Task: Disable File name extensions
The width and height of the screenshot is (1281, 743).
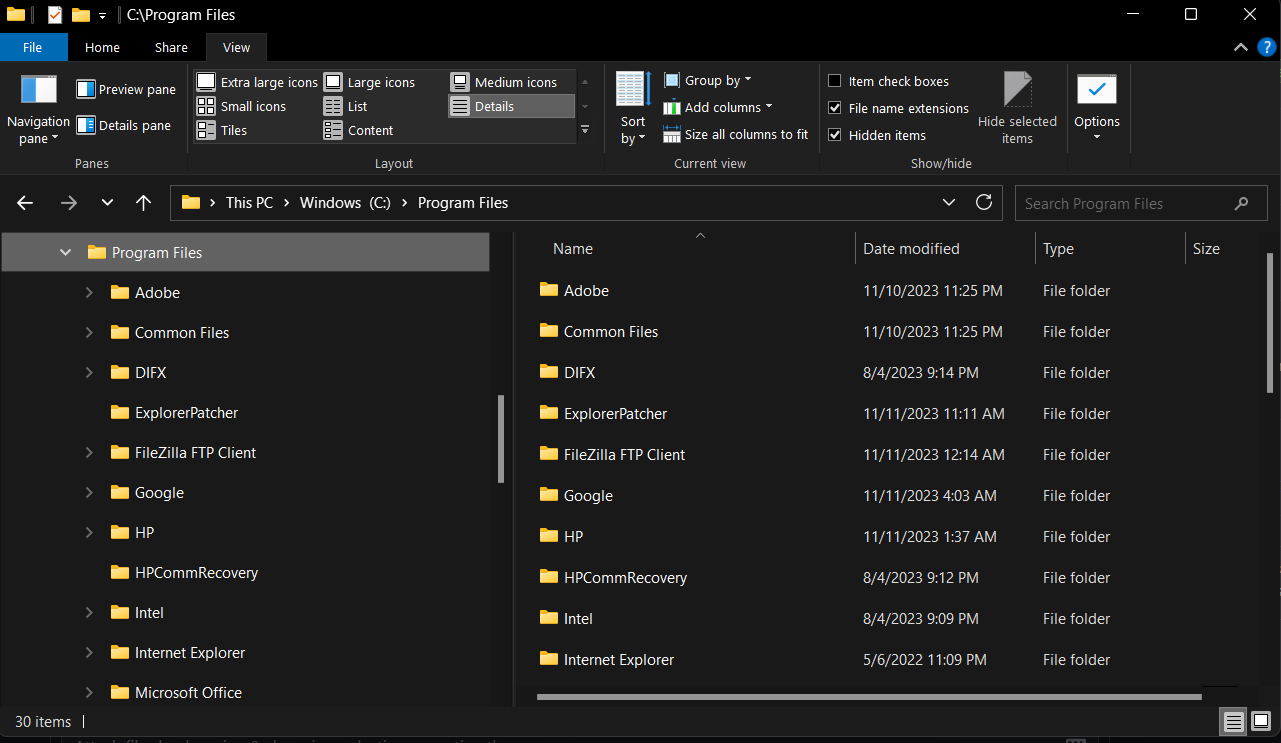Action: point(835,108)
